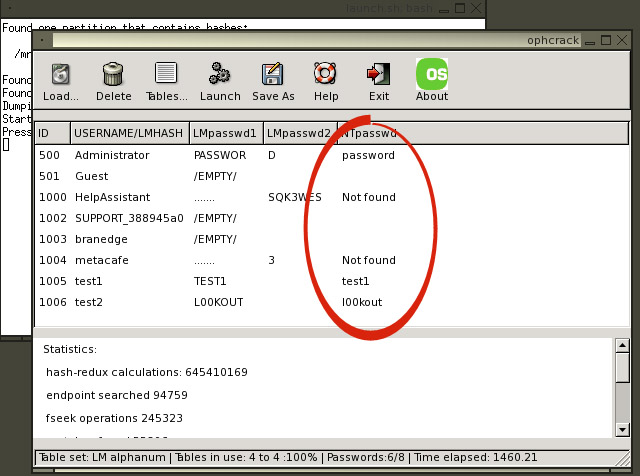Screen dimensions: 640x476
Task: Close the launch.sh bash terminal window
Action: point(476,8)
